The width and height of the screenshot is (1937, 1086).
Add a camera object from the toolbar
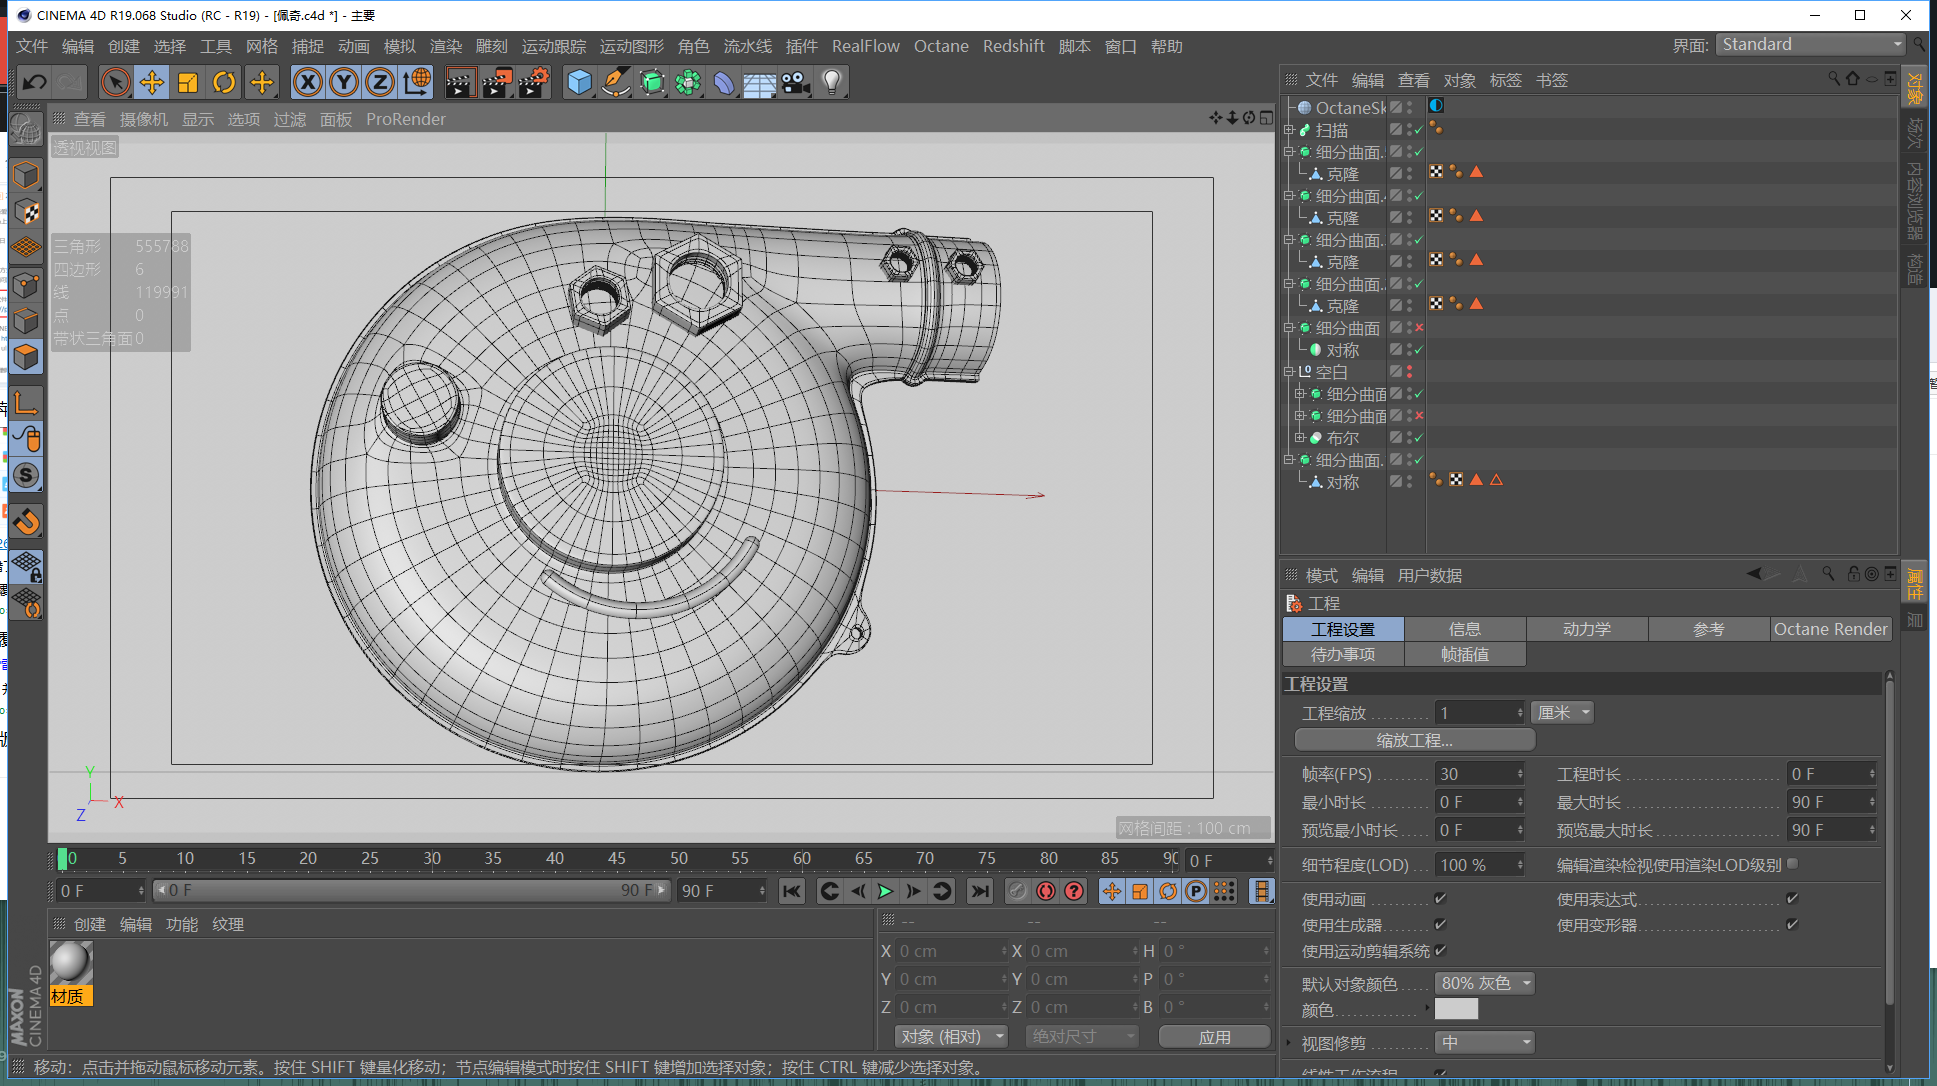tap(796, 82)
